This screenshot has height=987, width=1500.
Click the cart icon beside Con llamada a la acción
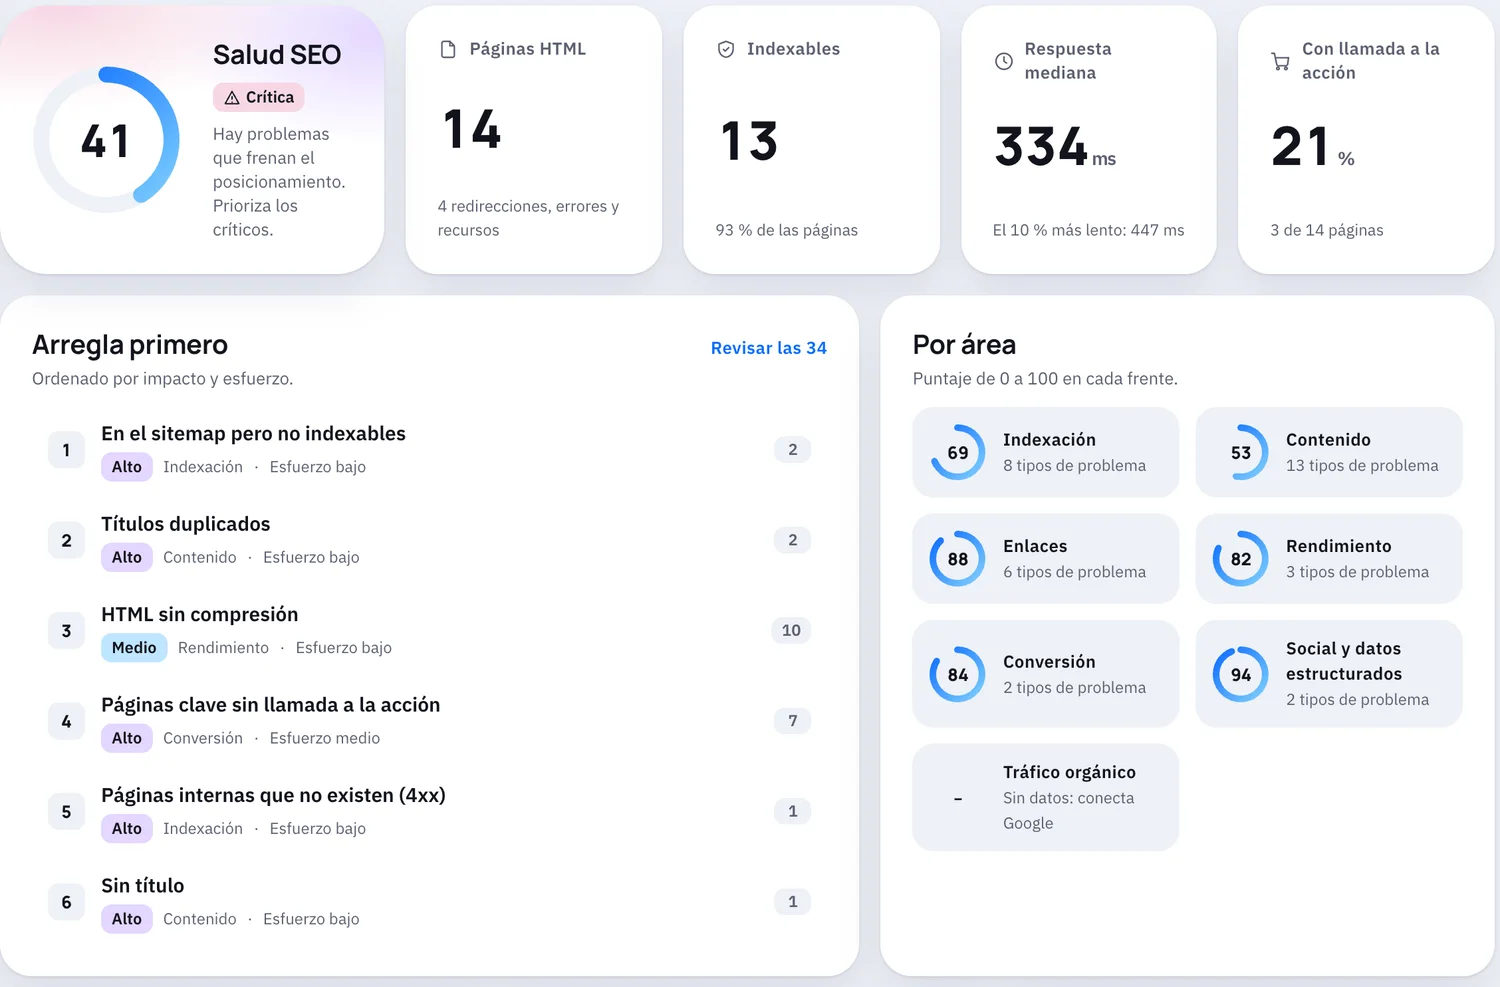click(x=1280, y=61)
